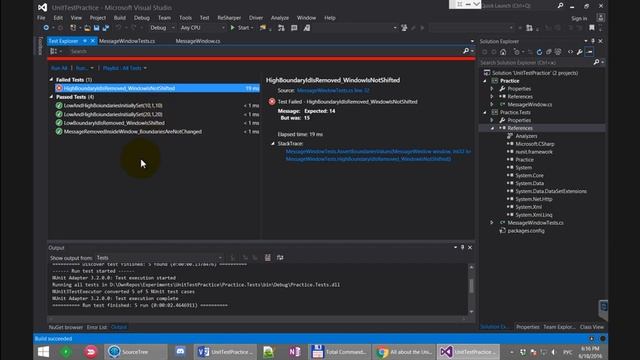640x360 pixels.
Task: Open the Show output from Tests dropdown
Action: [160, 258]
